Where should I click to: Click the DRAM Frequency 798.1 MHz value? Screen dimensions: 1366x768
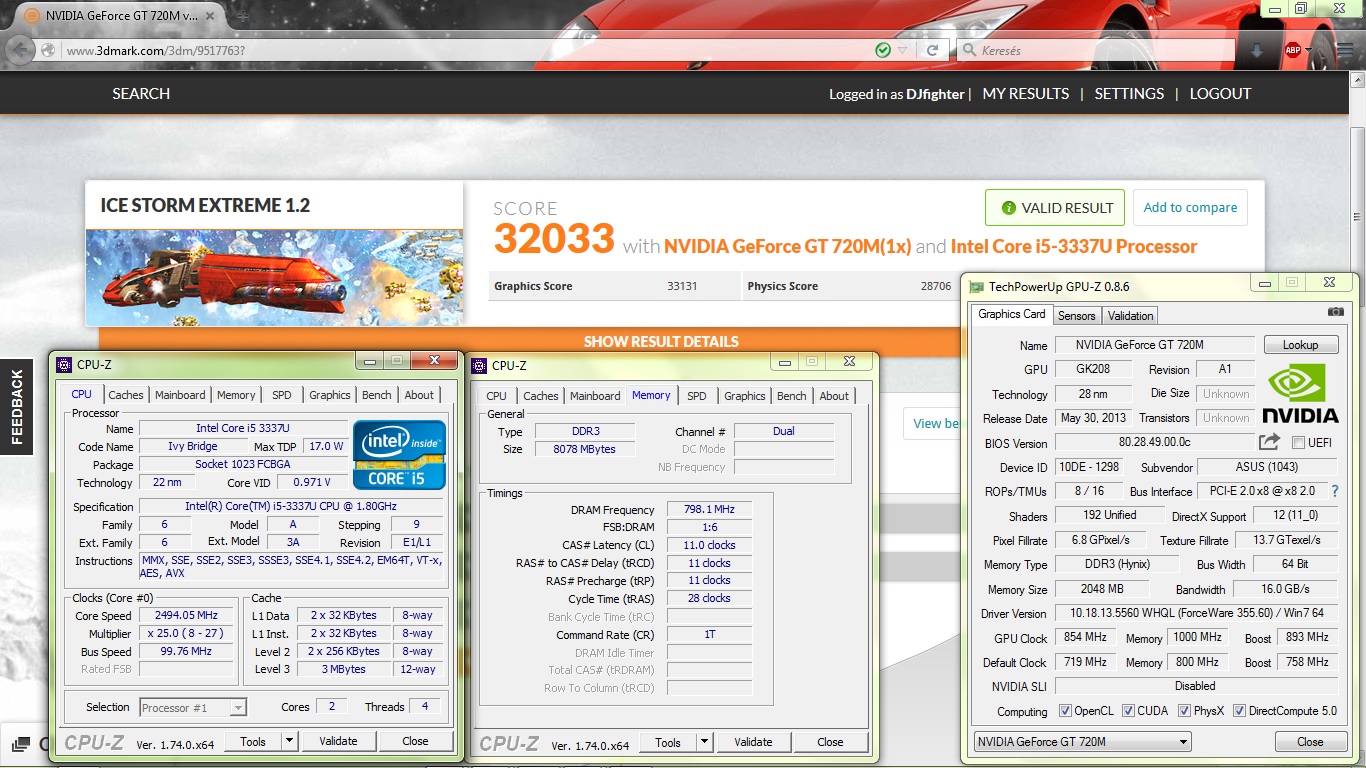[710, 509]
